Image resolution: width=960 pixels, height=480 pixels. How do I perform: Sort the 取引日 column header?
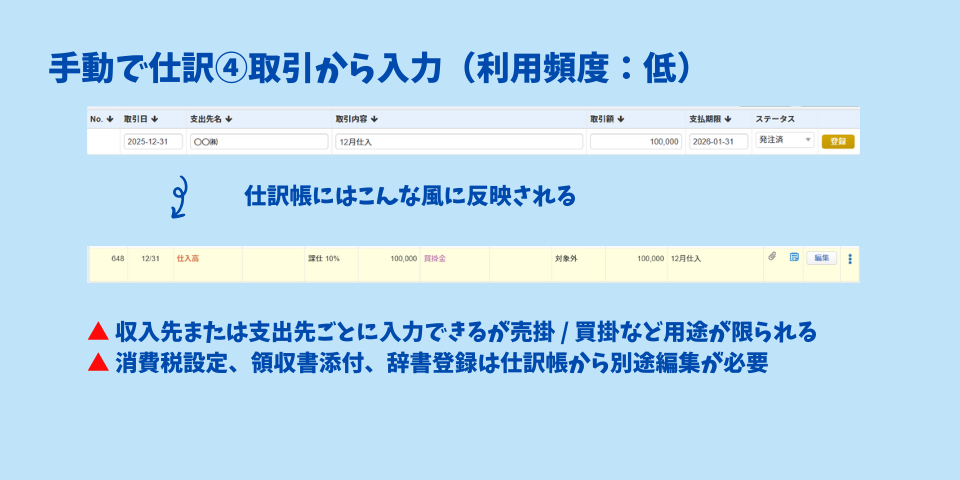pyautogui.click(x=141, y=119)
